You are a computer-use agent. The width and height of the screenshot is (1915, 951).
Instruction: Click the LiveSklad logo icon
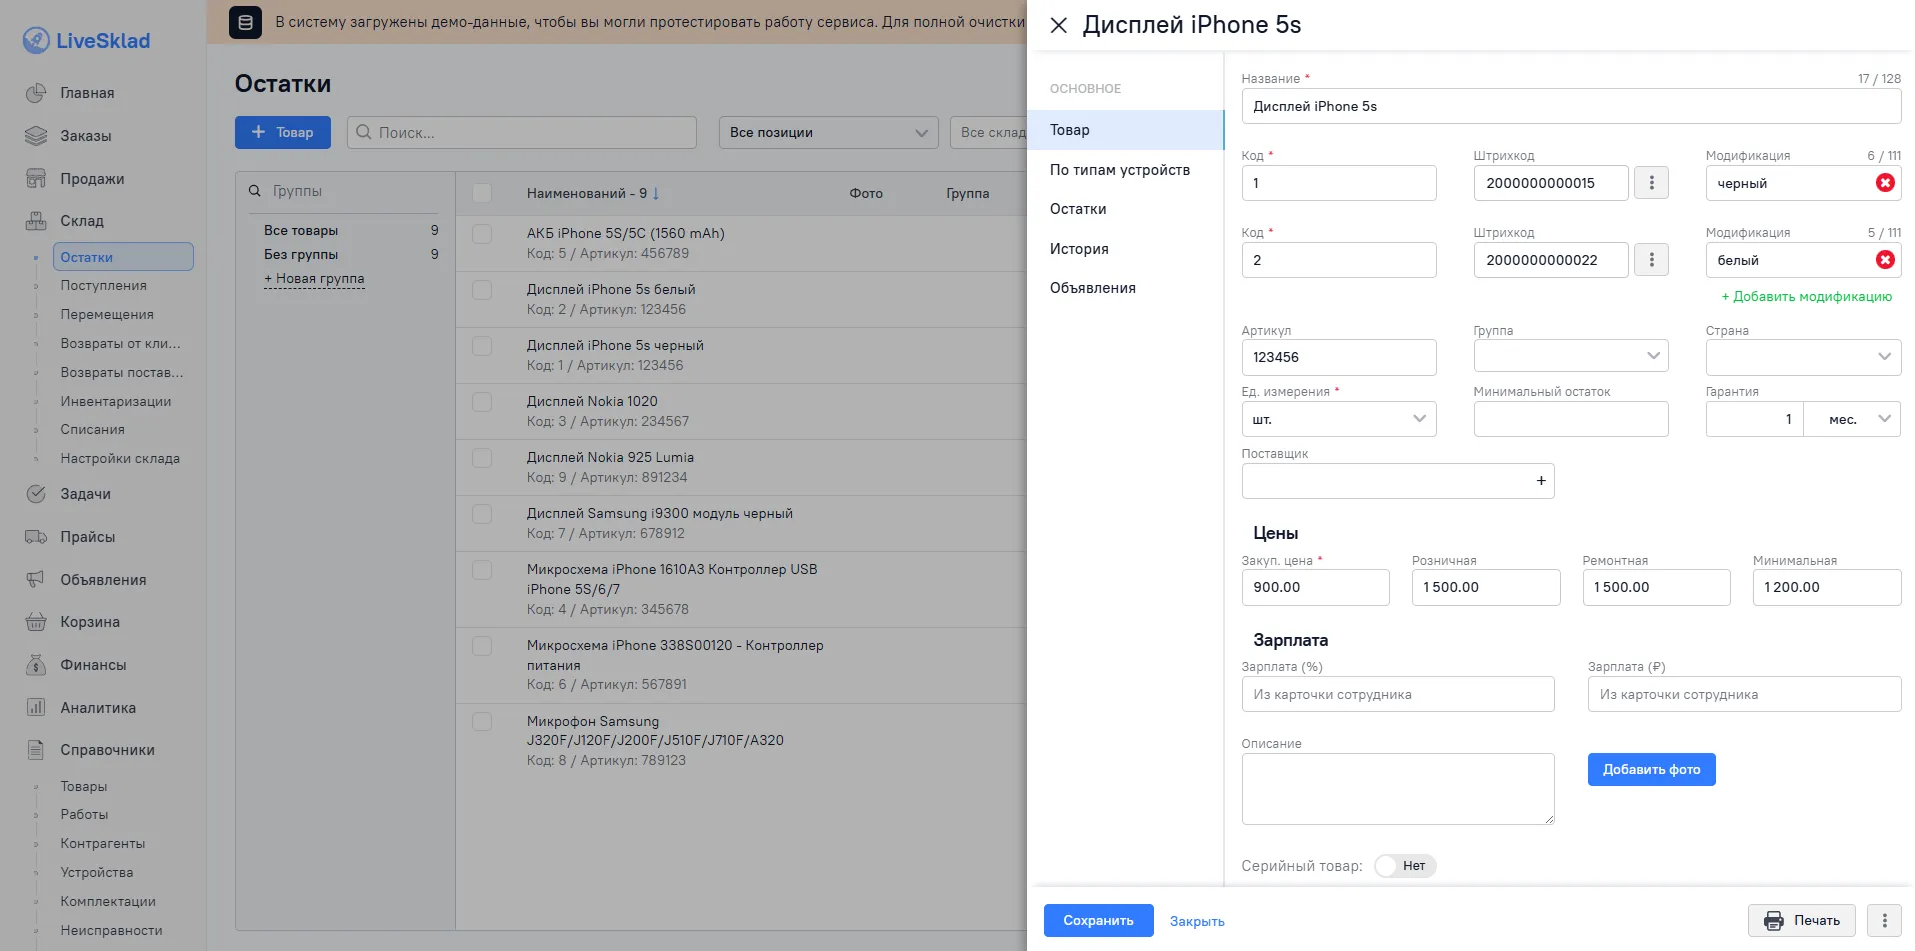click(x=36, y=40)
